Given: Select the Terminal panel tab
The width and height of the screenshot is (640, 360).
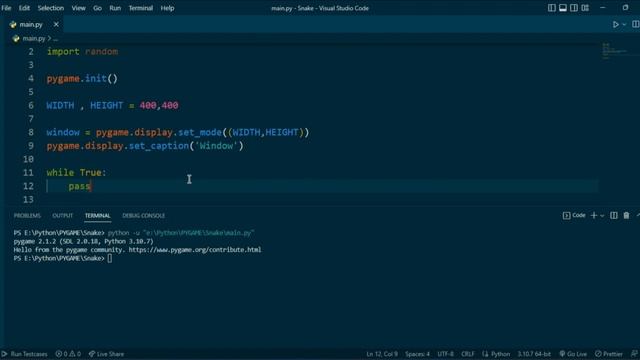Looking at the screenshot, I should tap(98, 216).
